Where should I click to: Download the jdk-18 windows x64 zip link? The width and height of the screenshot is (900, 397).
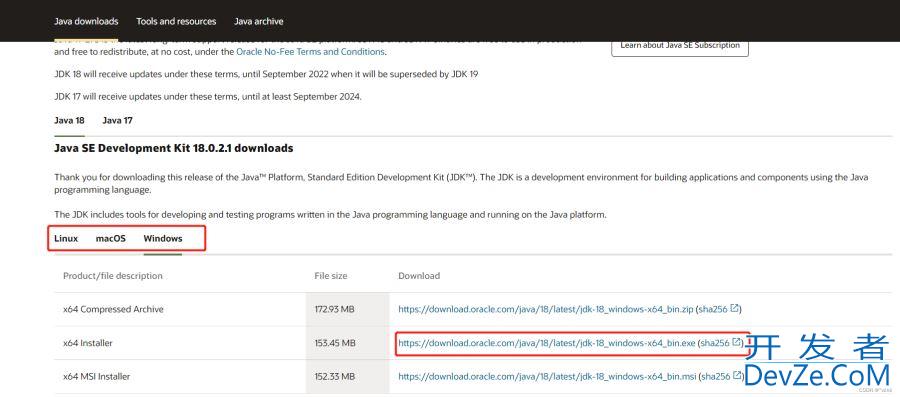546,309
